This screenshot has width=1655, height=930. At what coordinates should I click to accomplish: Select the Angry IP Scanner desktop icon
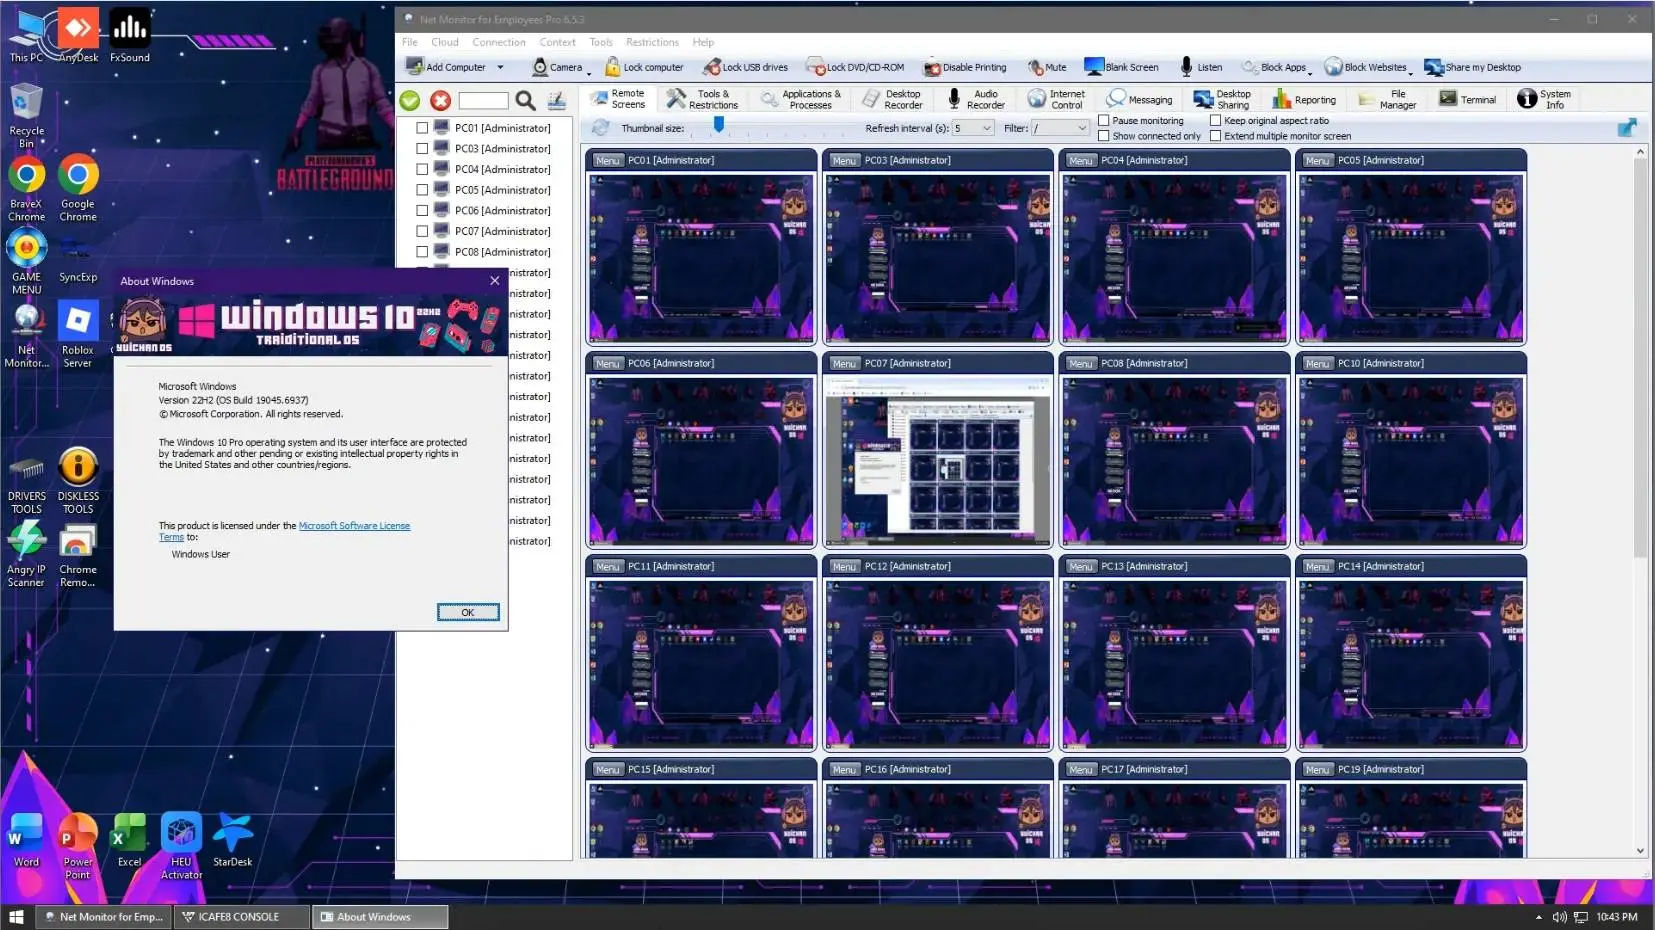26,554
